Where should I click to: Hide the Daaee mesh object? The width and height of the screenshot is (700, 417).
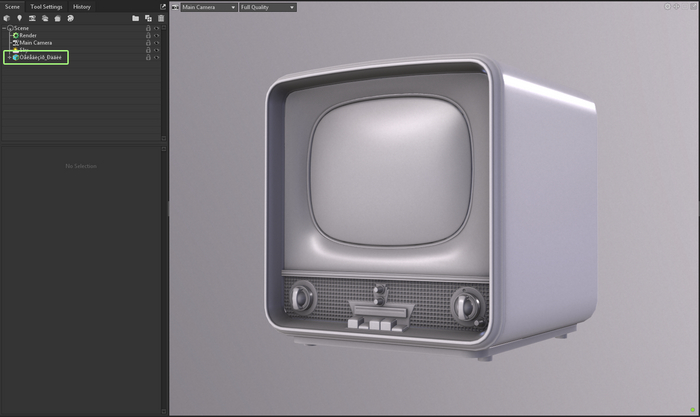[156, 58]
